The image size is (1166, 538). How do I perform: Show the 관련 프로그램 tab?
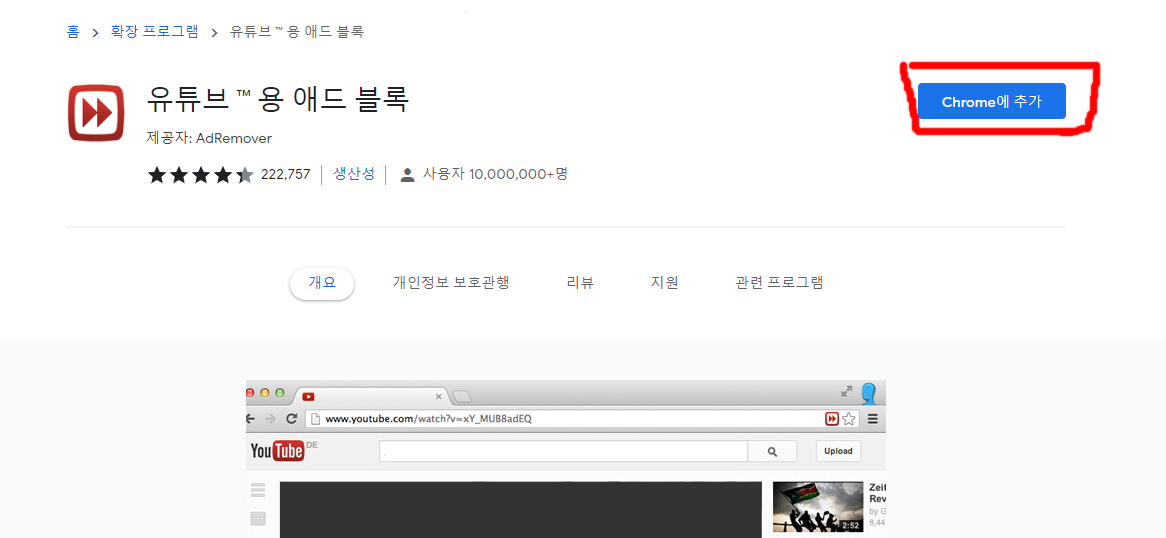tap(779, 283)
